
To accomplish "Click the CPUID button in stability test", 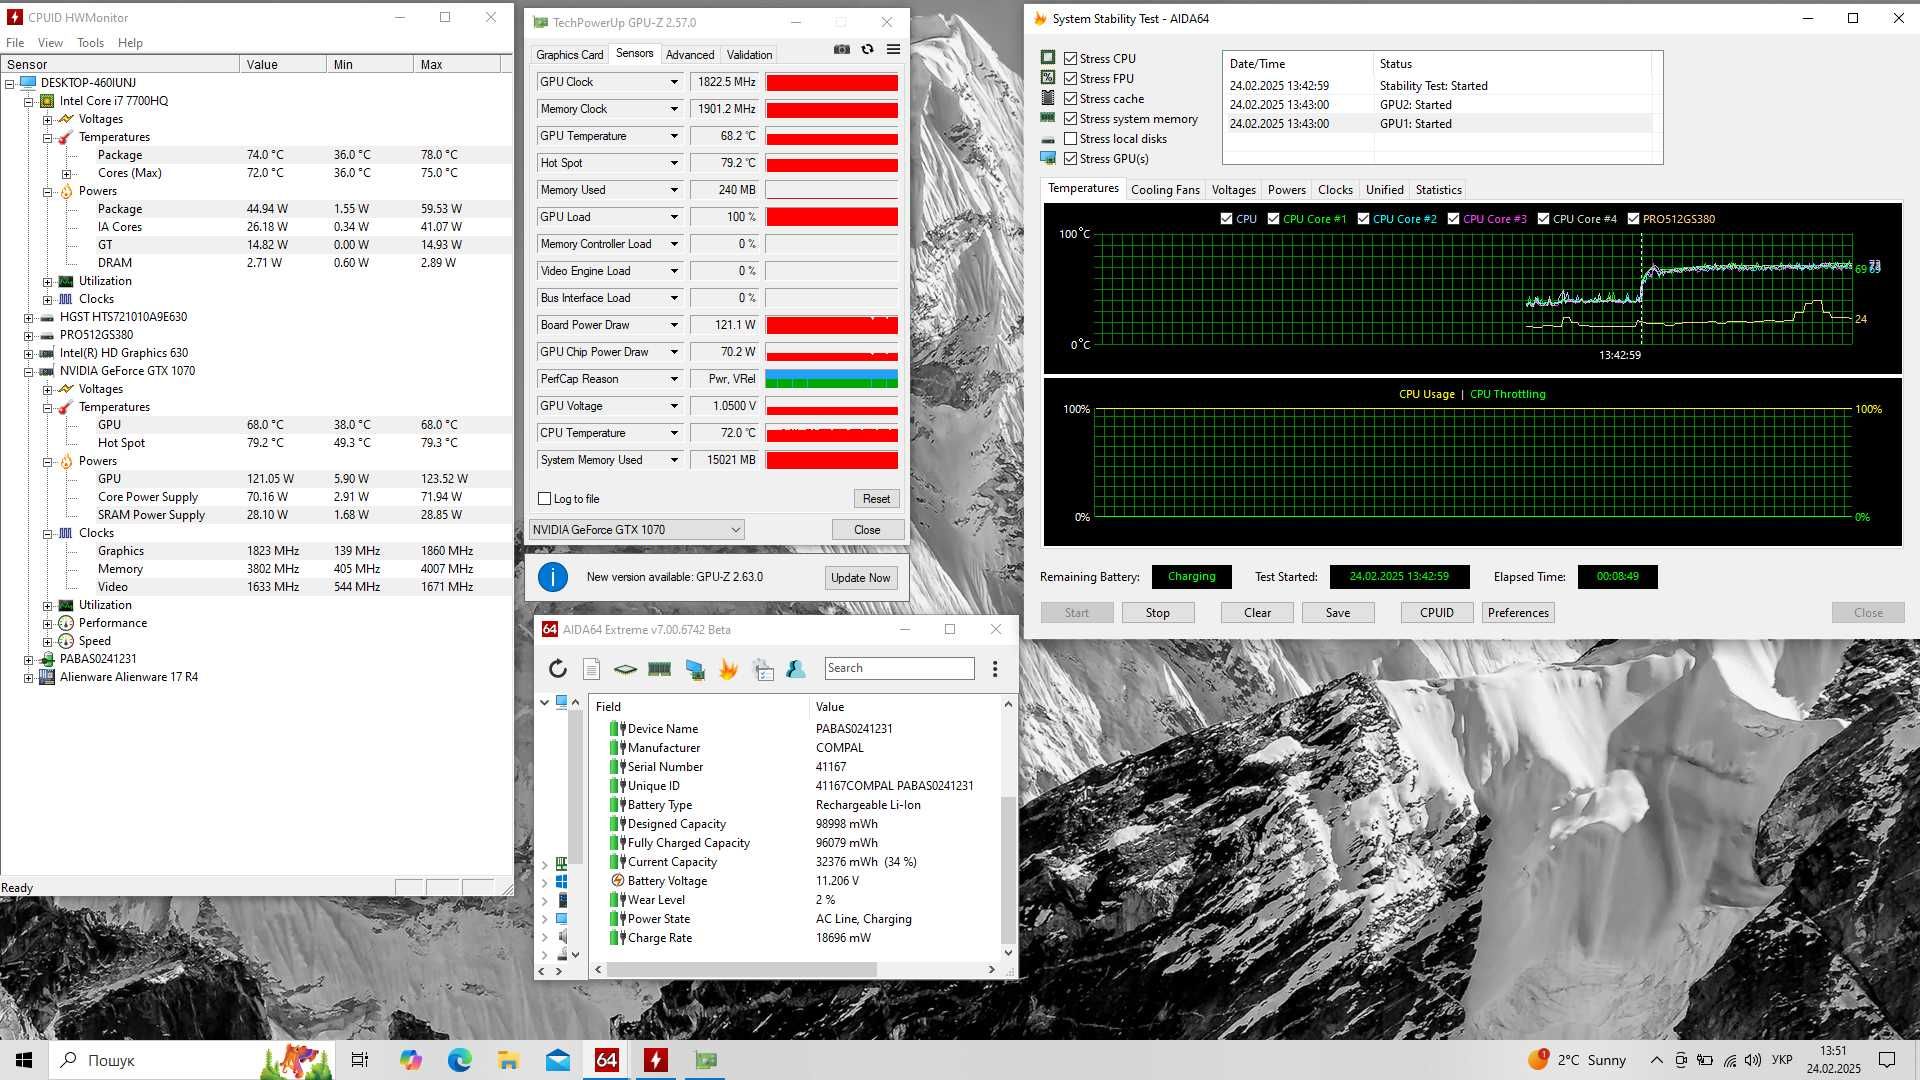I will (x=1437, y=613).
